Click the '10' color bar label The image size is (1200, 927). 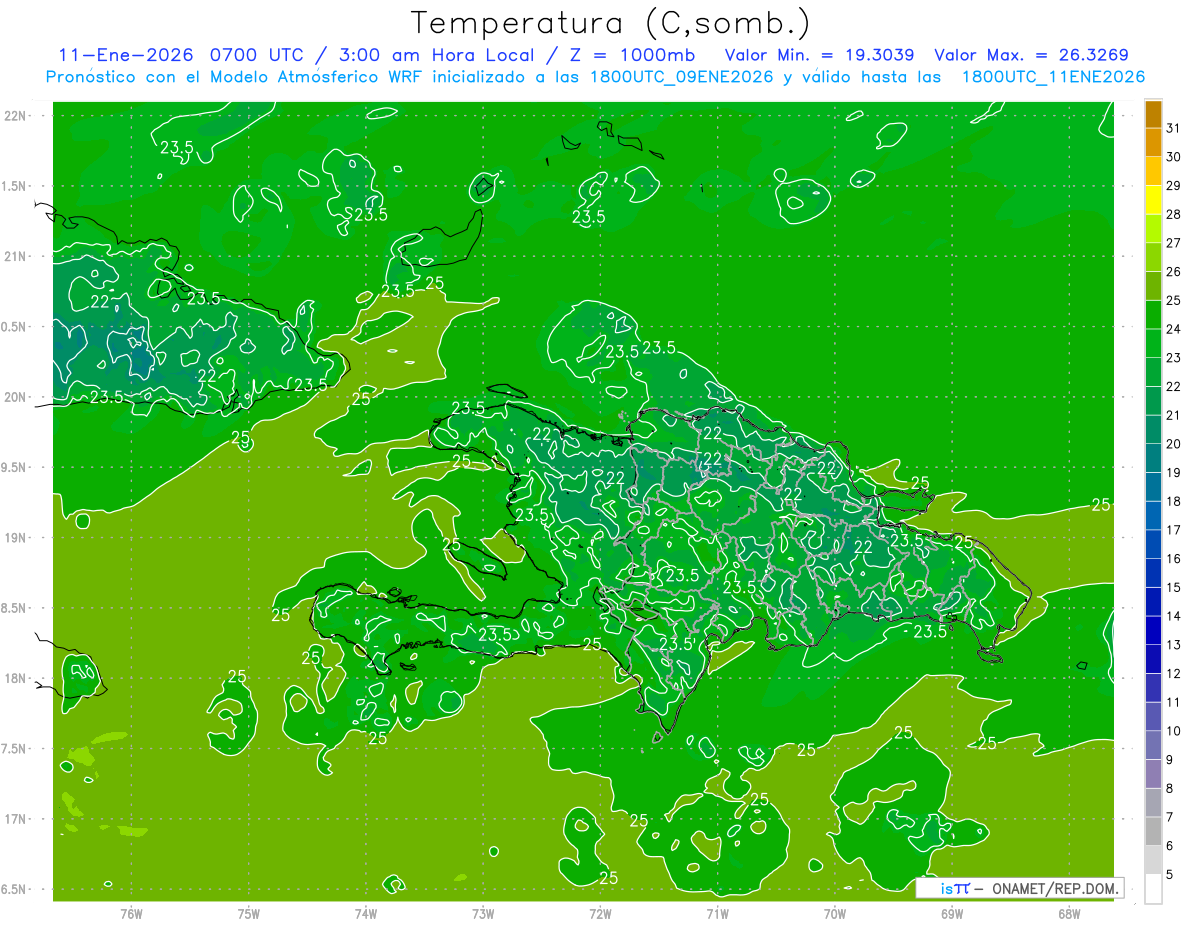(1174, 731)
